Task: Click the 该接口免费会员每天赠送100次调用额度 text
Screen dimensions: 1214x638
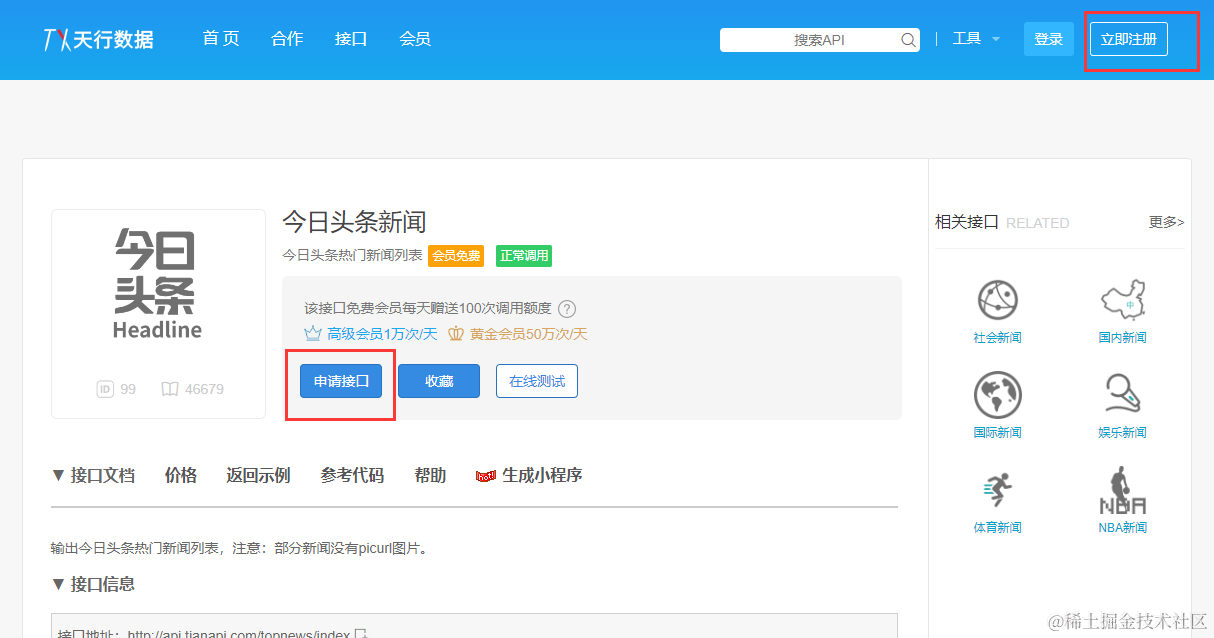Action: point(428,308)
